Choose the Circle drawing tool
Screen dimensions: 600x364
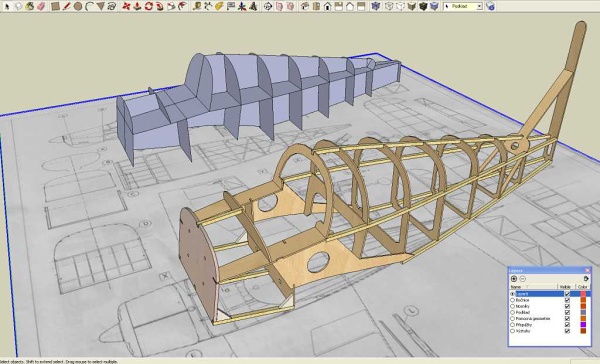click(78, 6)
